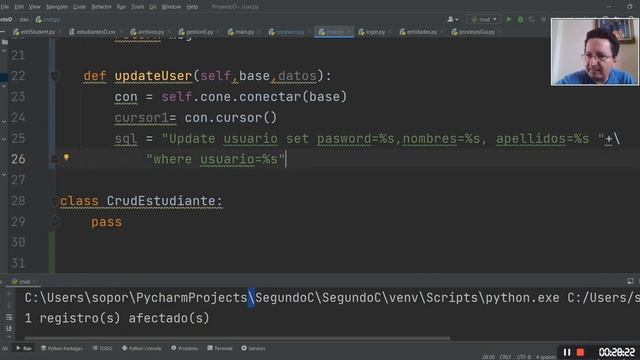640x360 pixels.
Task: Click the scroll-to-end icon in Run panel sidebar
Action: tap(9, 328)
